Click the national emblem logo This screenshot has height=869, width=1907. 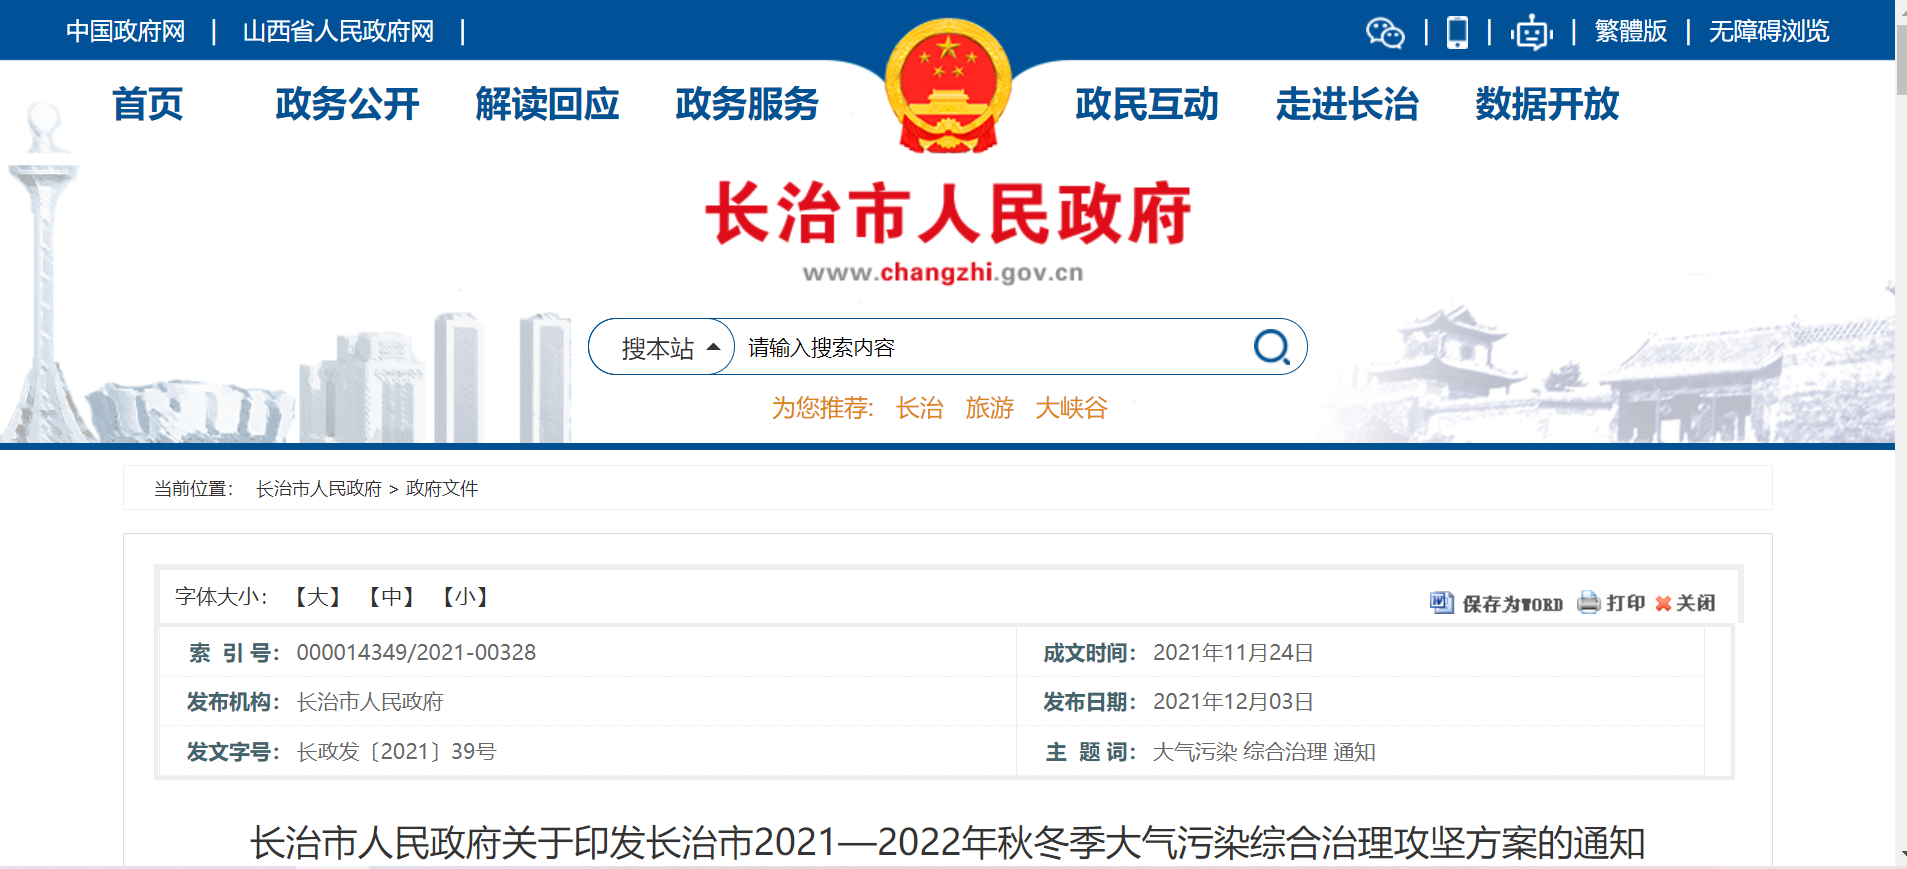947,86
